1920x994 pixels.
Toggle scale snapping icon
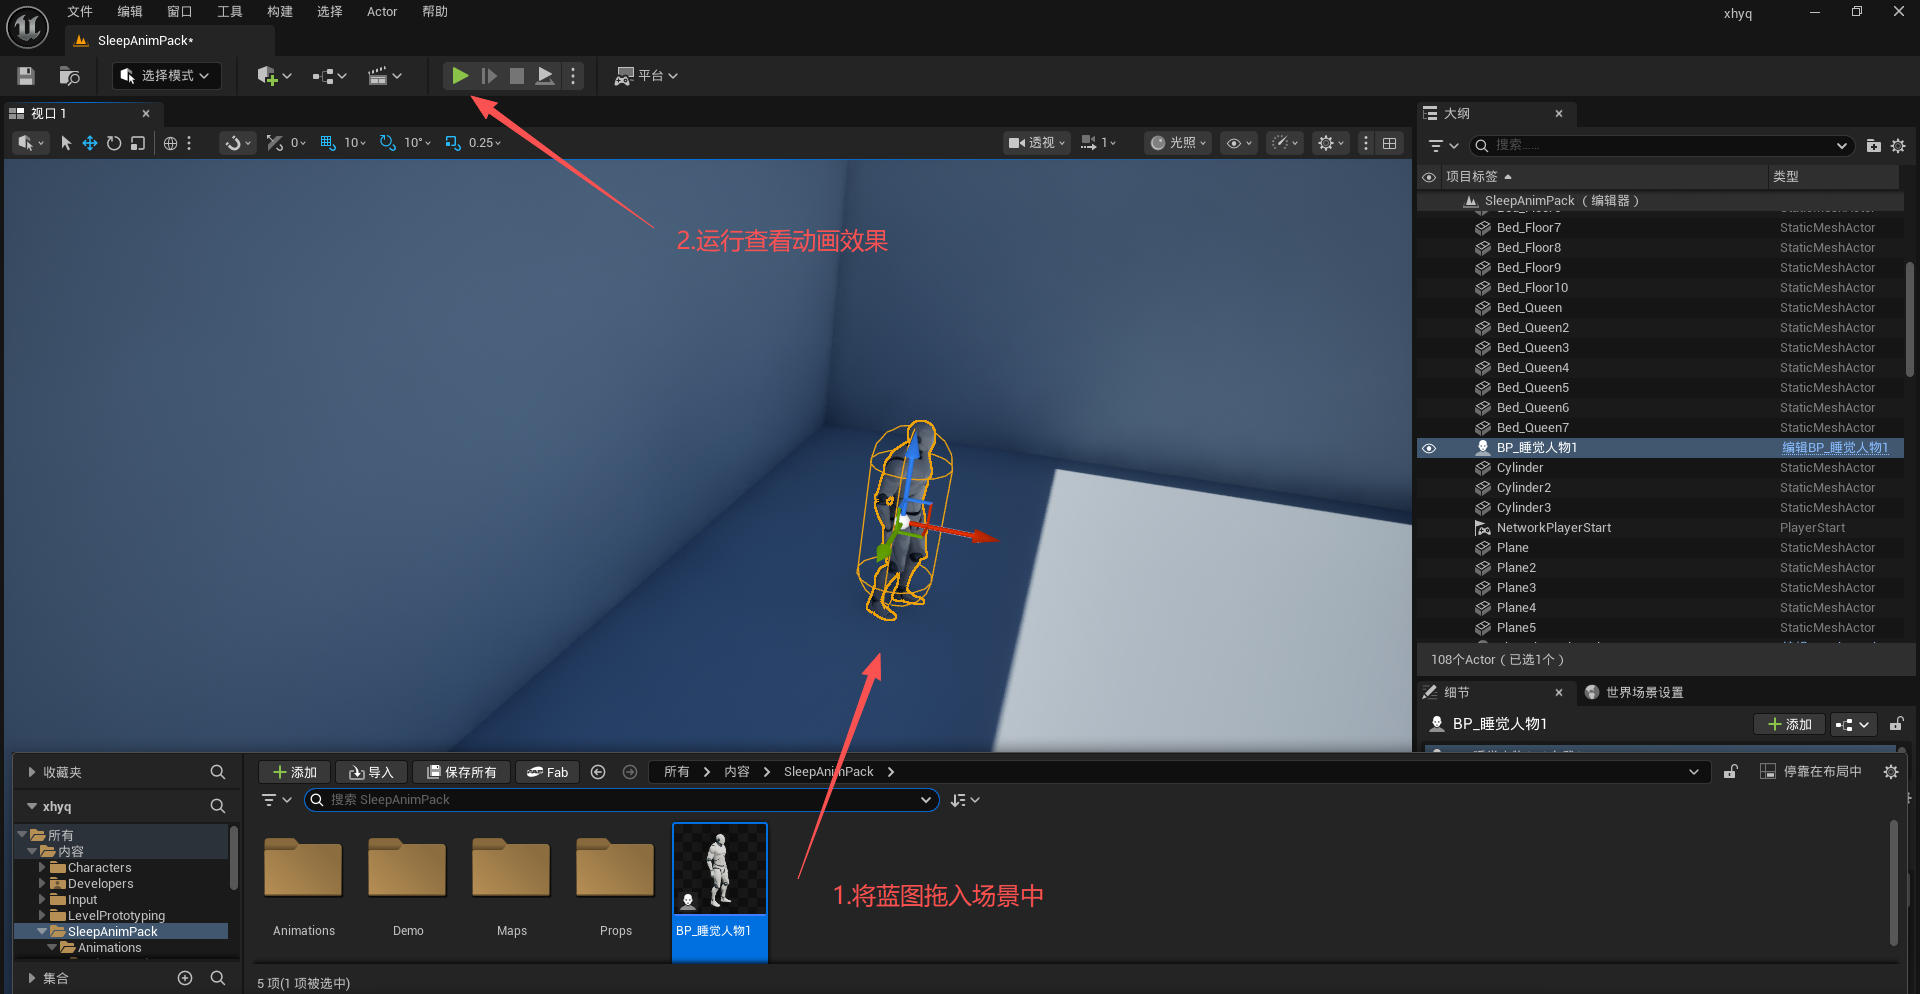pos(453,143)
